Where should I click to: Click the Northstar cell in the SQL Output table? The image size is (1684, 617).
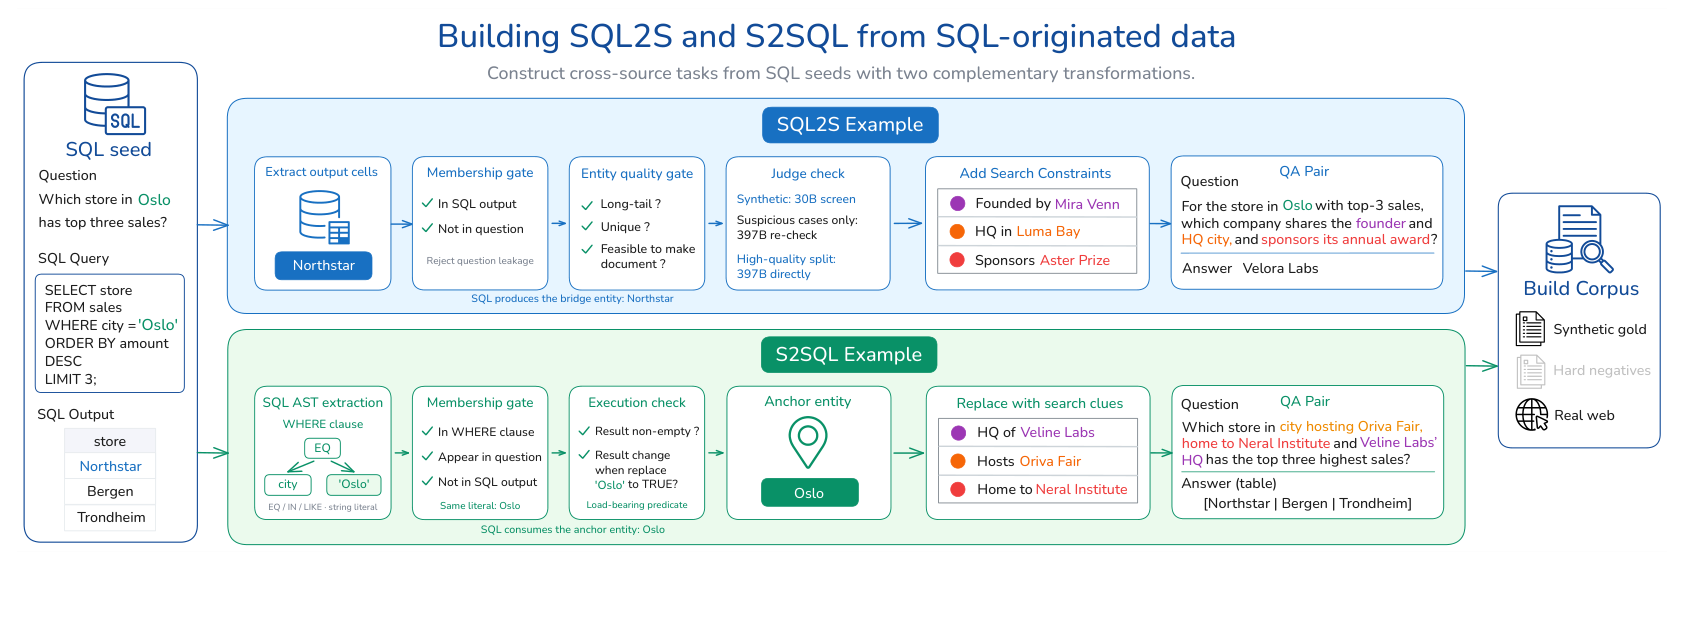(x=110, y=466)
